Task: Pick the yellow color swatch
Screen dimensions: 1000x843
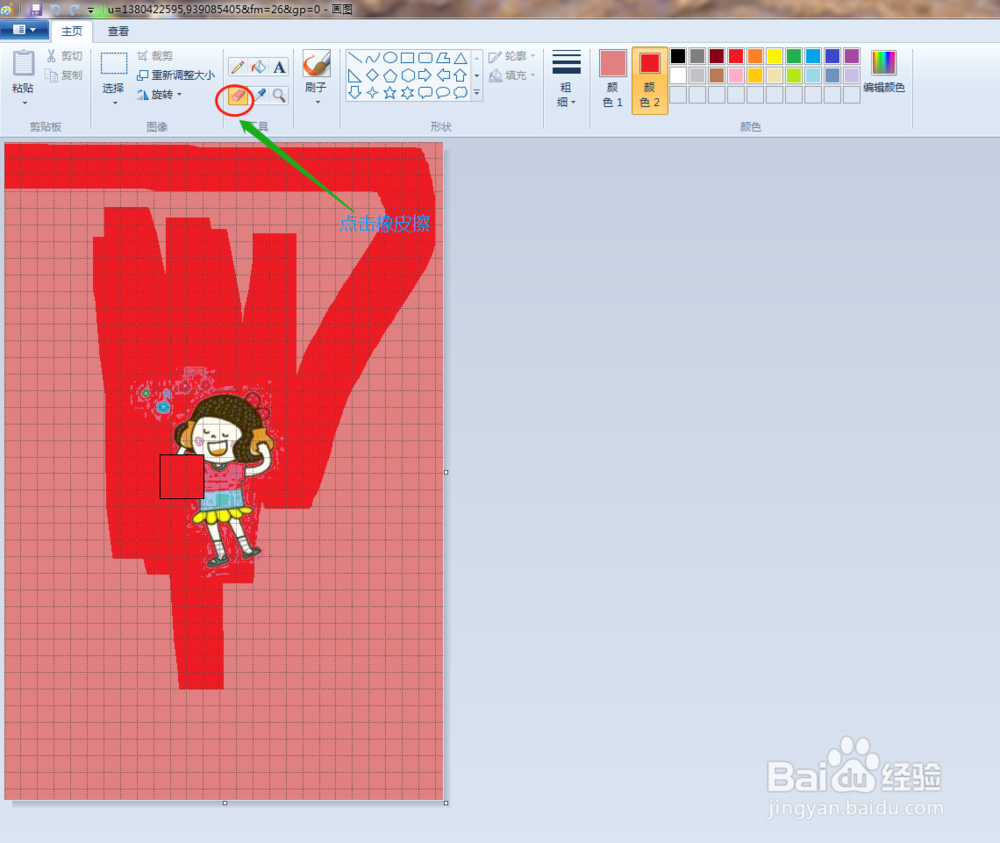Action: coord(774,56)
